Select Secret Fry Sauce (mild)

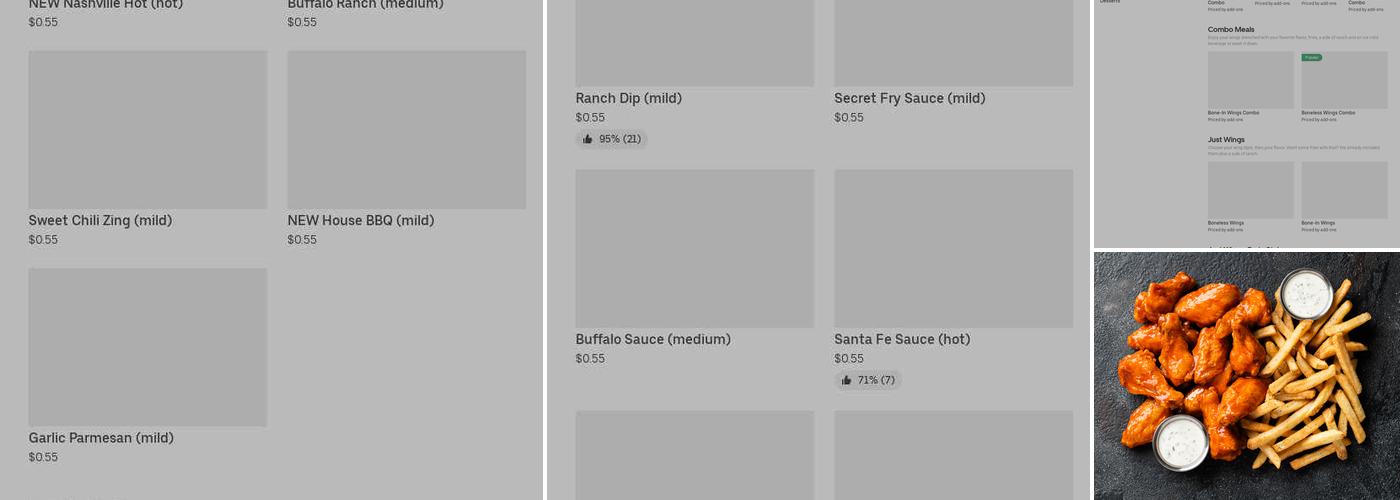[910, 98]
